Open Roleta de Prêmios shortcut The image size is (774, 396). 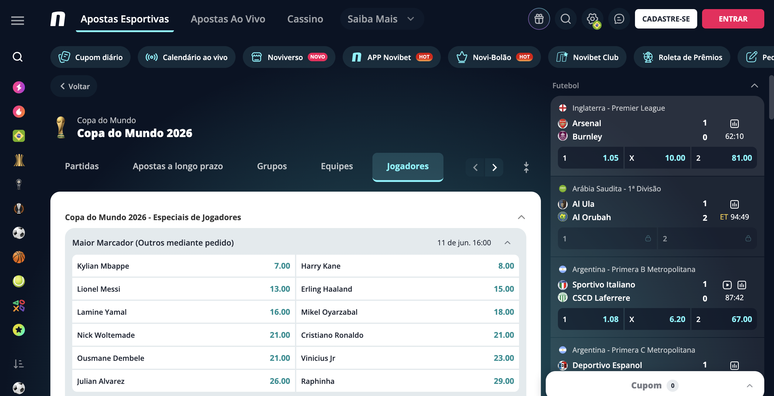[682, 57]
